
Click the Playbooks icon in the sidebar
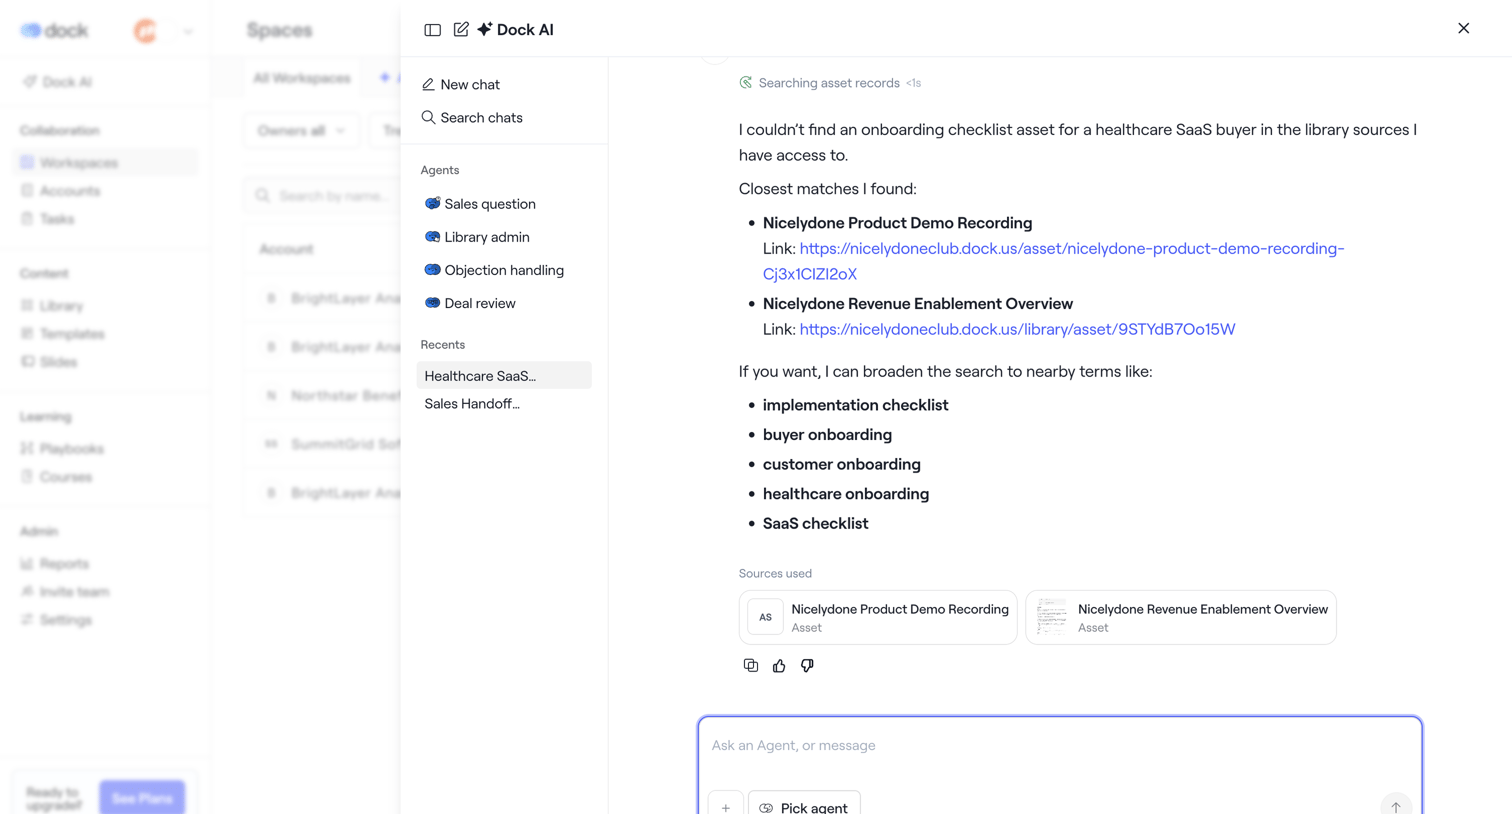point(27,449)
